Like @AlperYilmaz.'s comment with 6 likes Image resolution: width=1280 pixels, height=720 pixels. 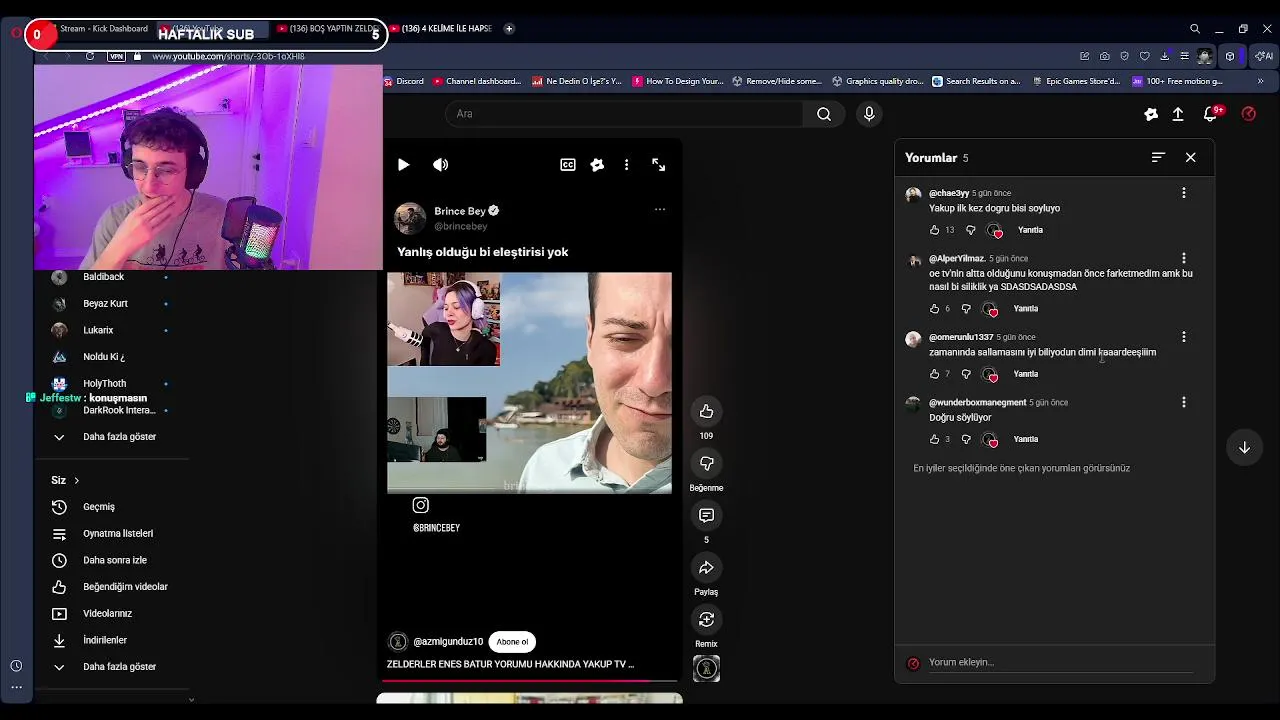coord(935,309)
